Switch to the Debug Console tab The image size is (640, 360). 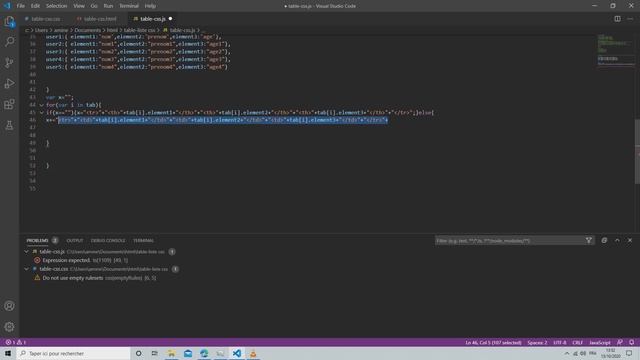[108, 240]
